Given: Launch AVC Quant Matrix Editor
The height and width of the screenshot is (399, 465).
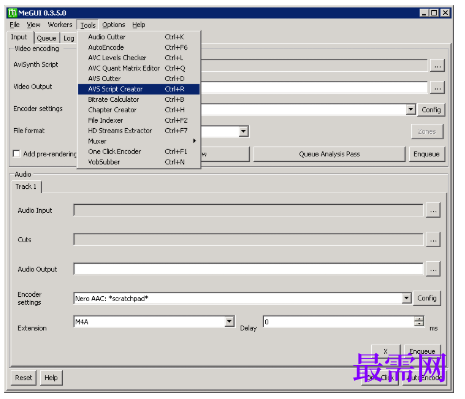Looking at the screenshot, I should pyautogui.click(x=139, y=68).
